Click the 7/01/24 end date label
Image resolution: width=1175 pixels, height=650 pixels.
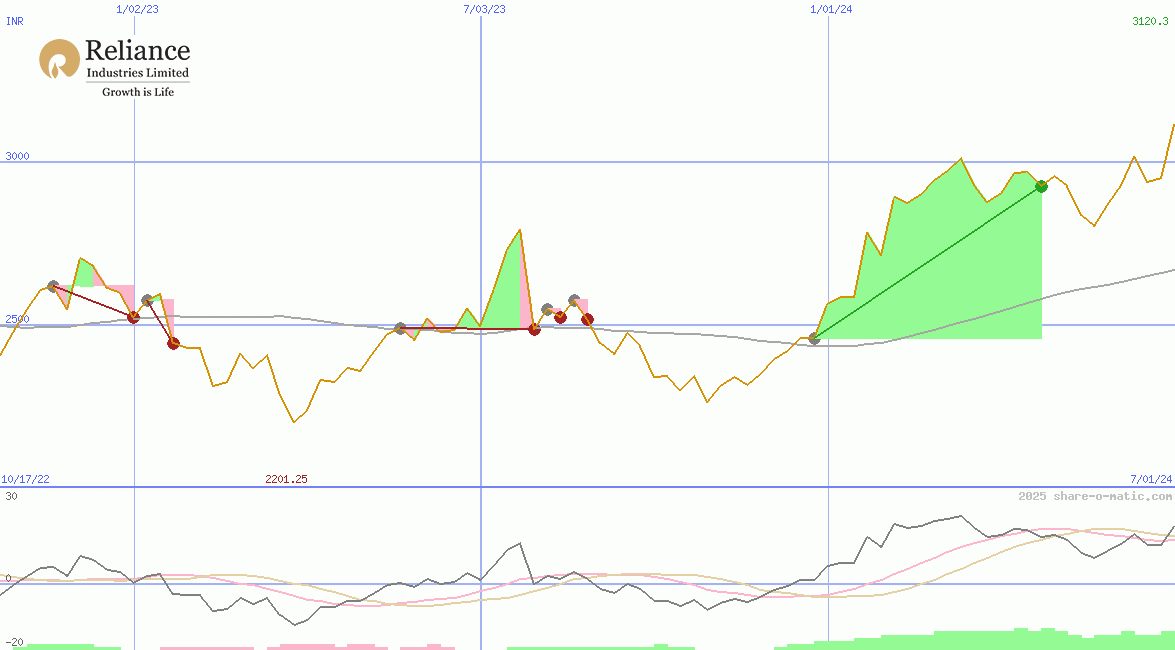(1151, 480)
